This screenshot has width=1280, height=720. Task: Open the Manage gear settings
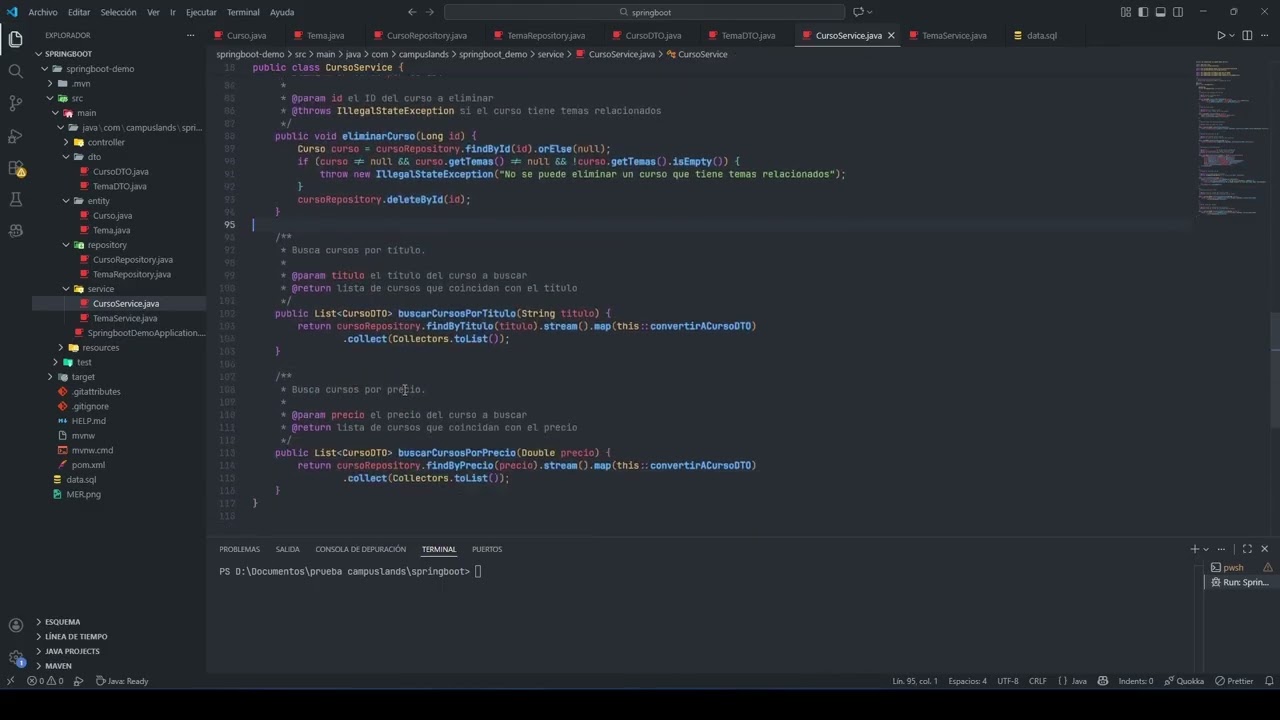tap(15, 657)
